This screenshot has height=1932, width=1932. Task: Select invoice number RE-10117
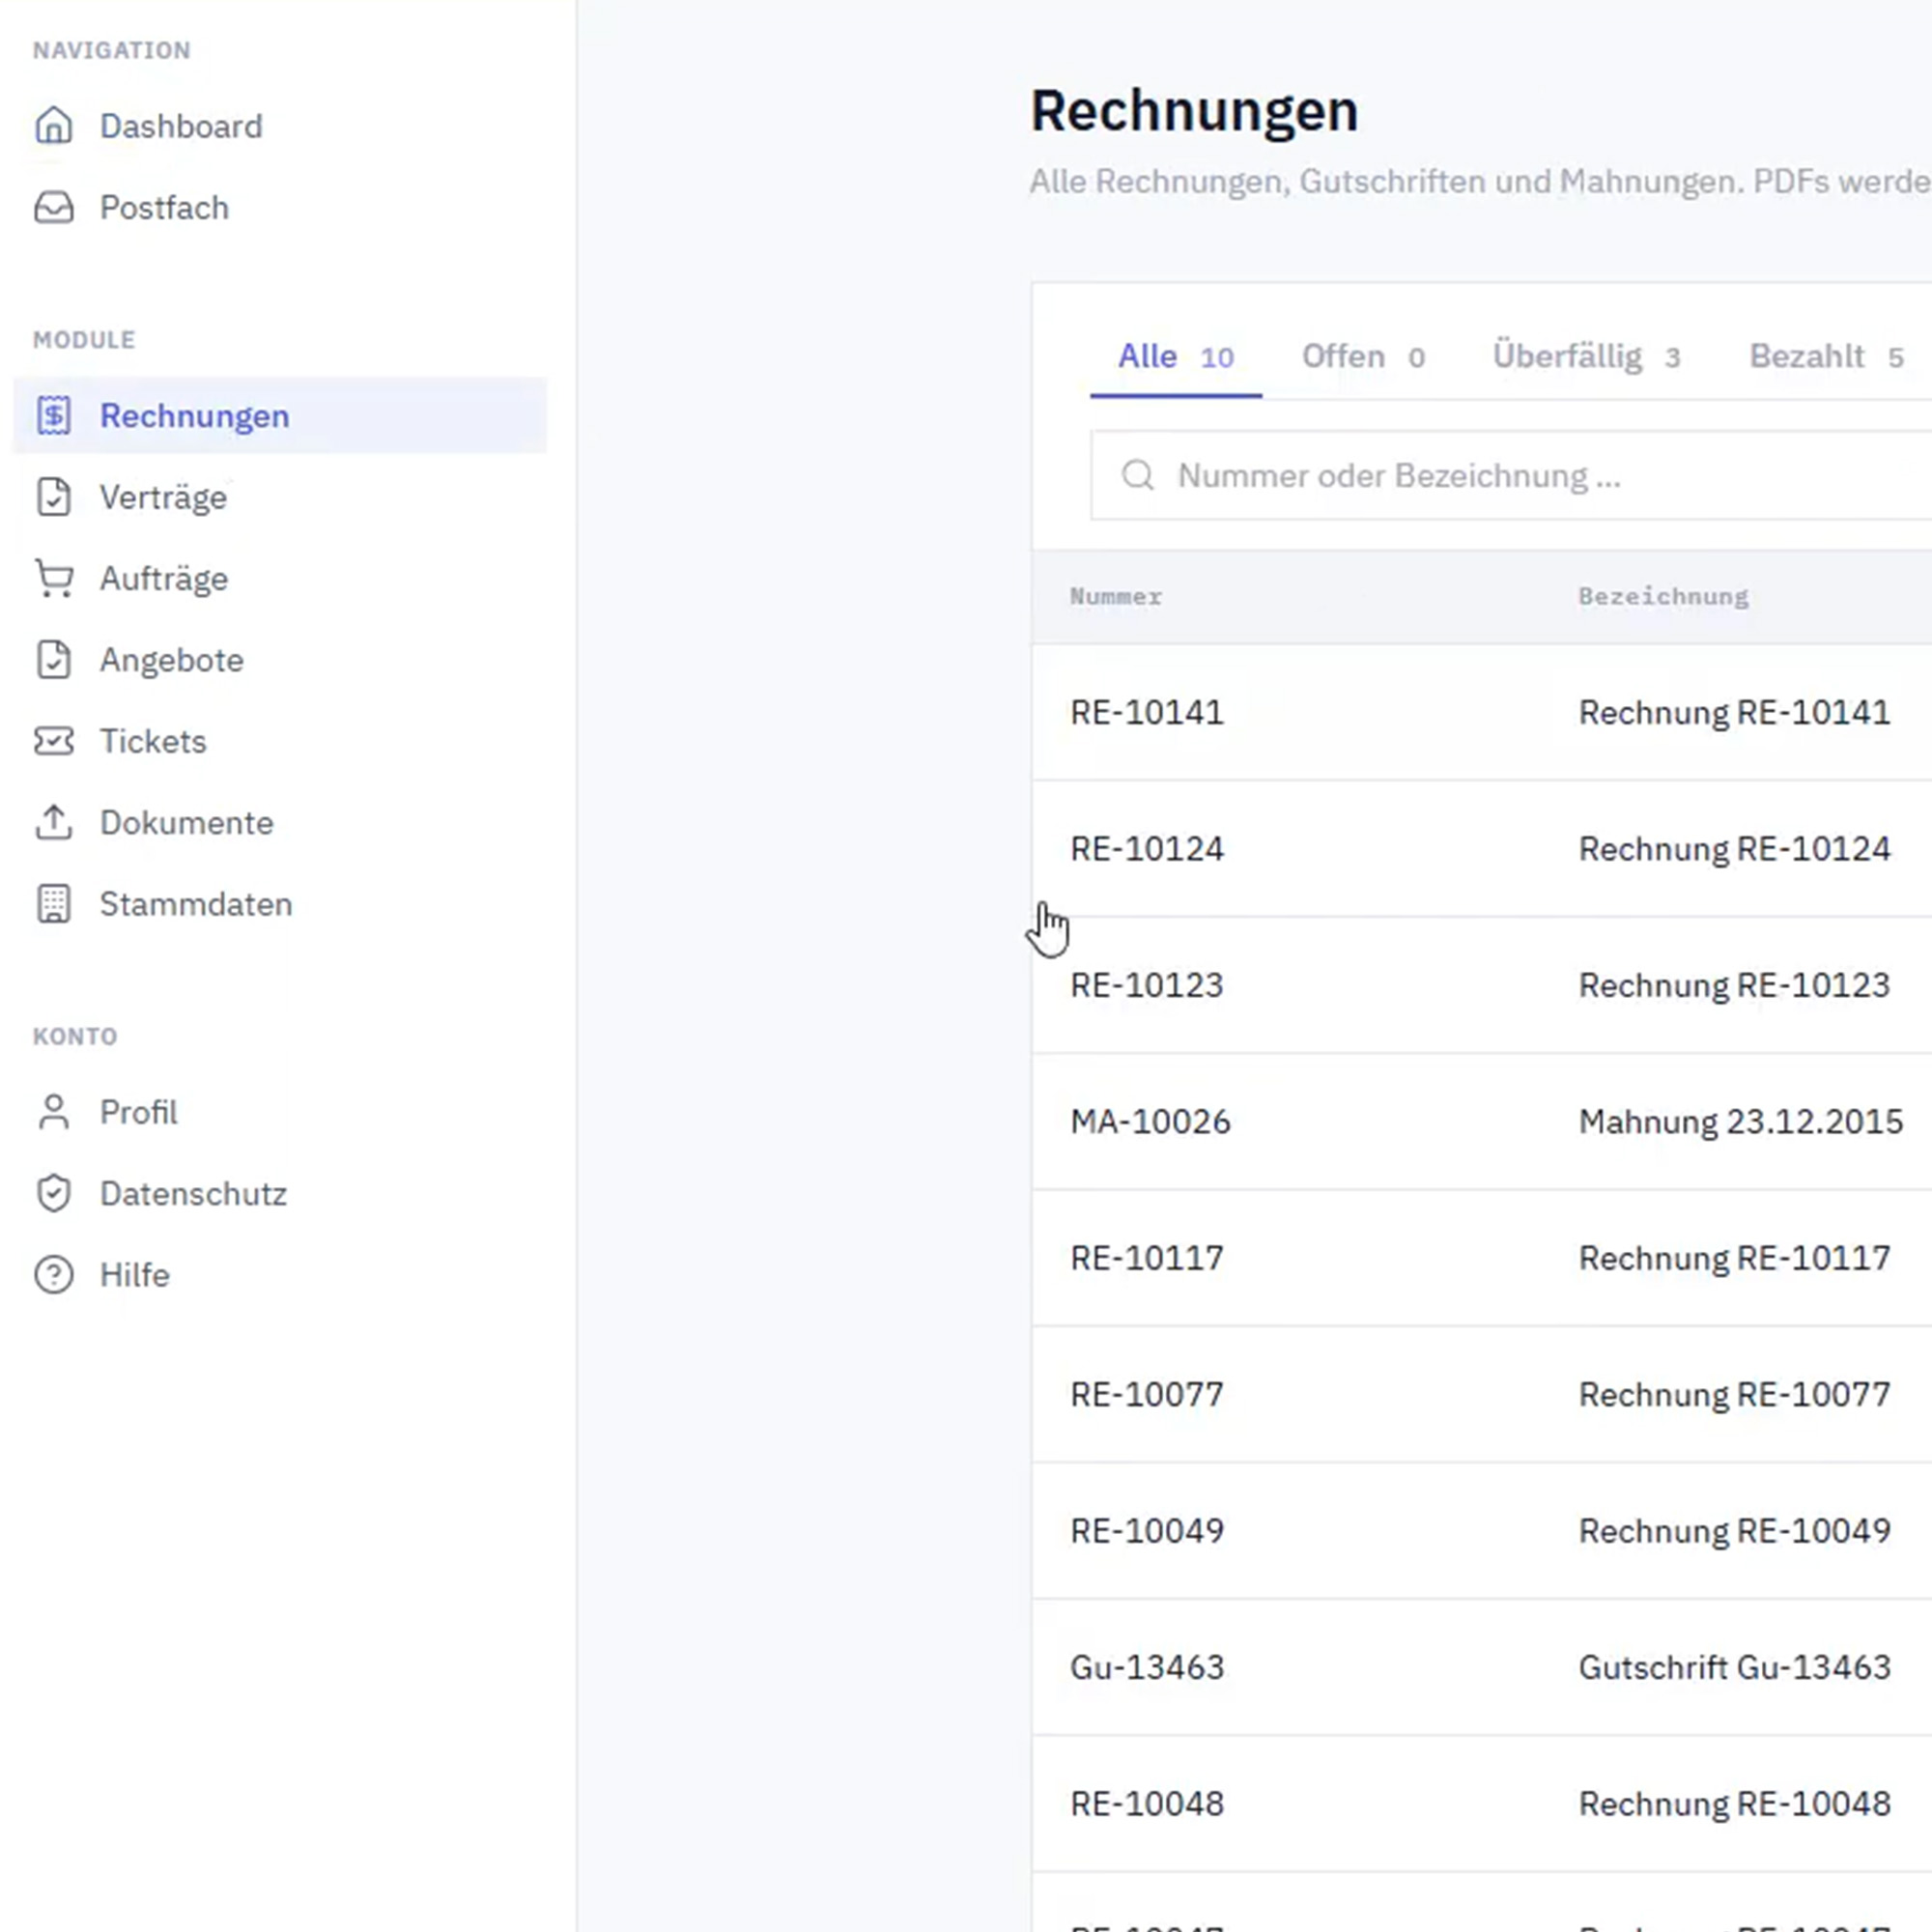pyautogui.click(x=1147, y=1258)
